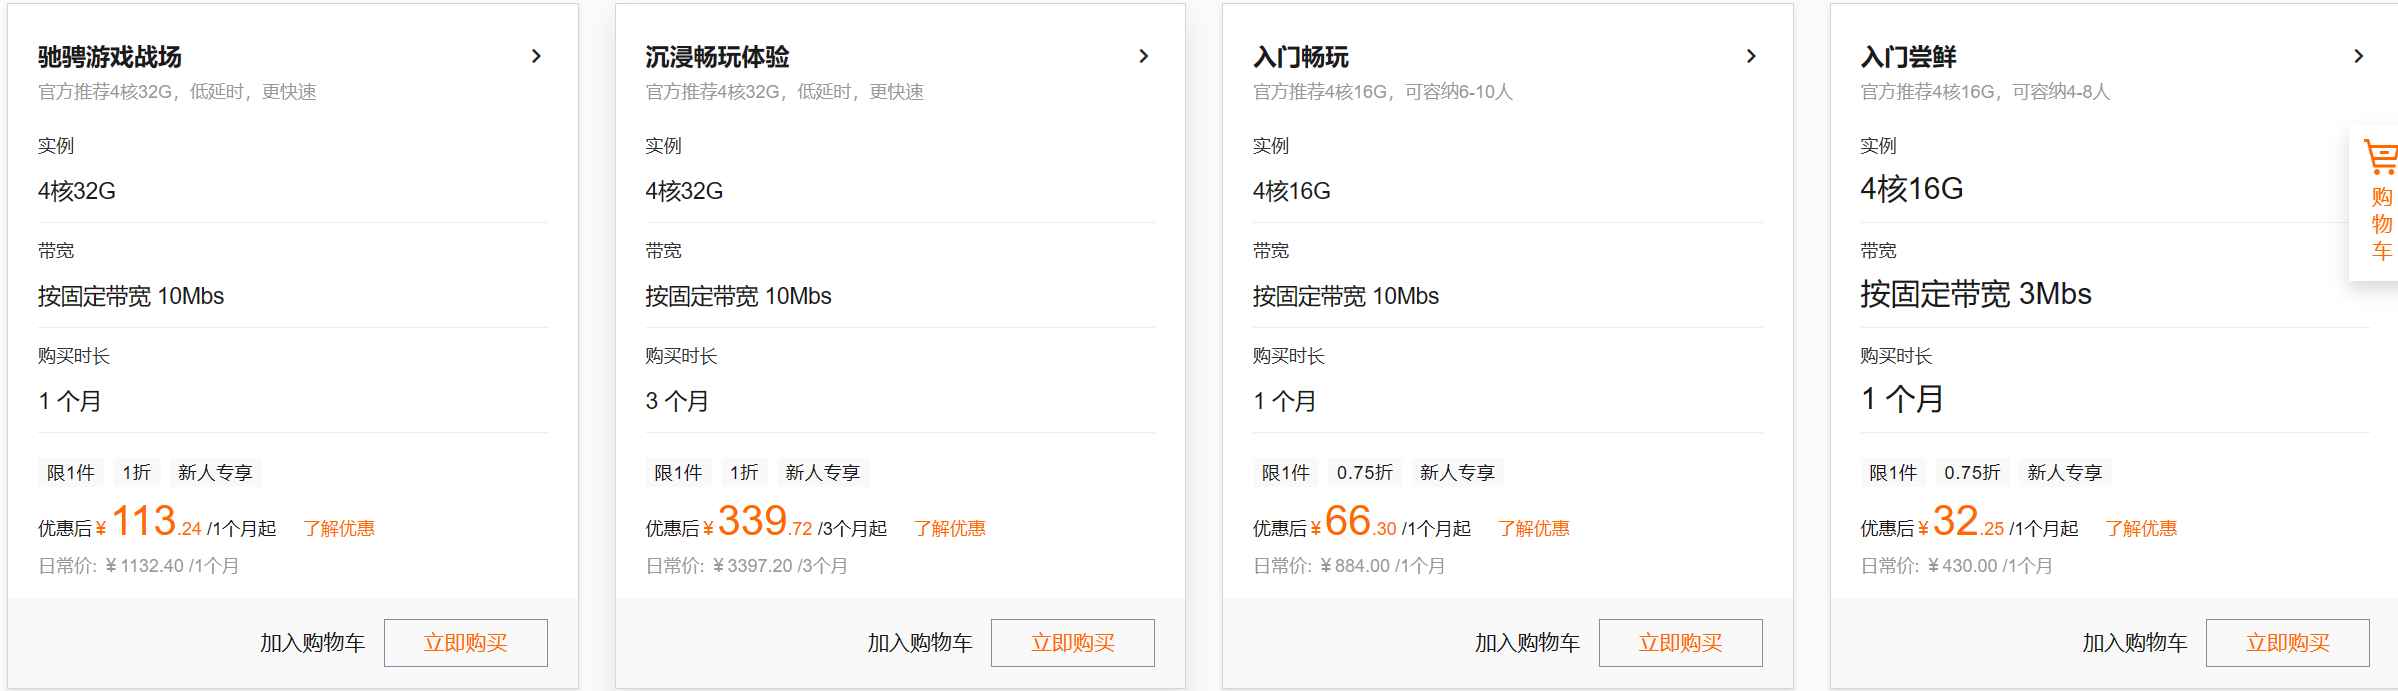Click 立即购买 on 驰骋游戏战场 card
The image size is (2398, 691).
465,643
